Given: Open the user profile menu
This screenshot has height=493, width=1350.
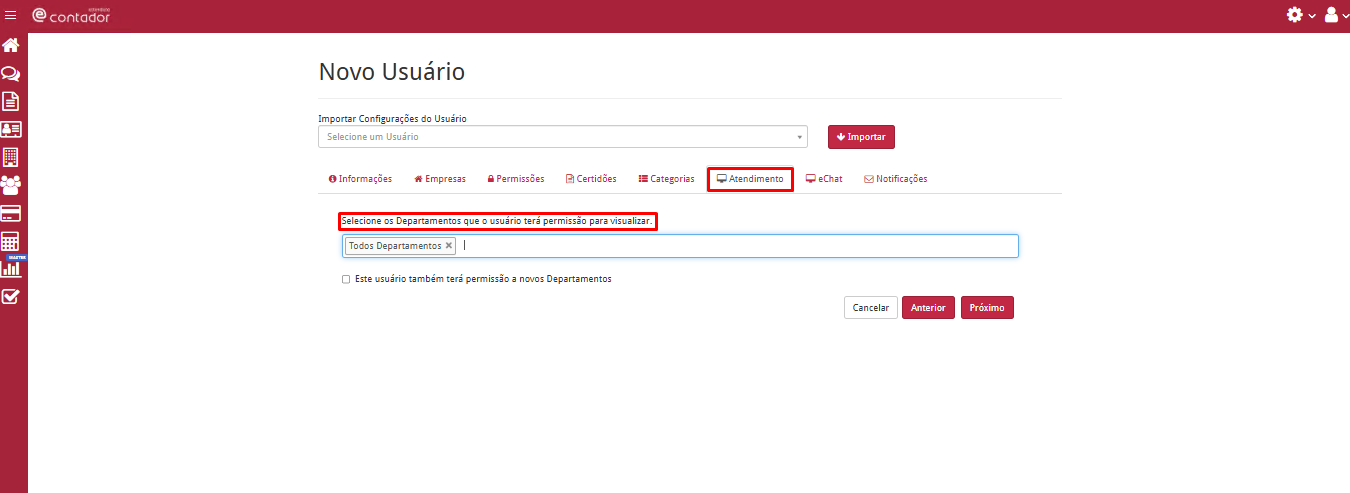Looking at the screenshot, I should 1336,15.
